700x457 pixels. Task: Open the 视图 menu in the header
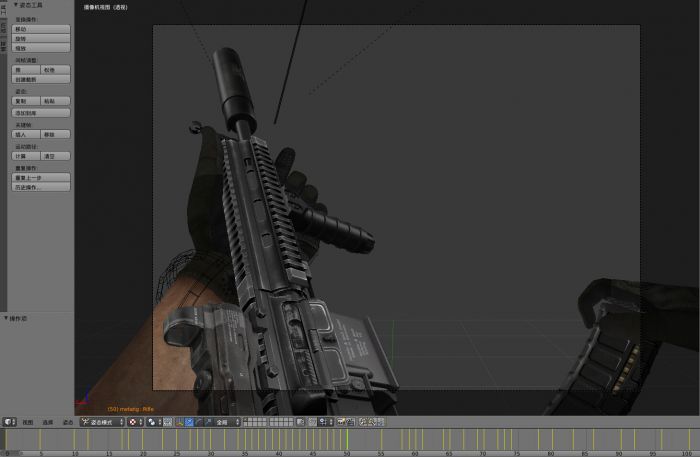coord(28,422)
